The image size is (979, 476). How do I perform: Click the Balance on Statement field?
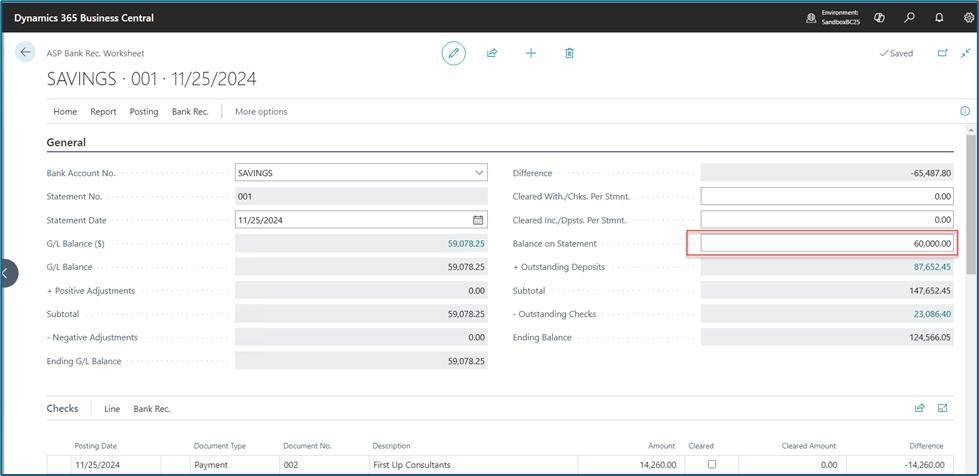pos(827,244)
